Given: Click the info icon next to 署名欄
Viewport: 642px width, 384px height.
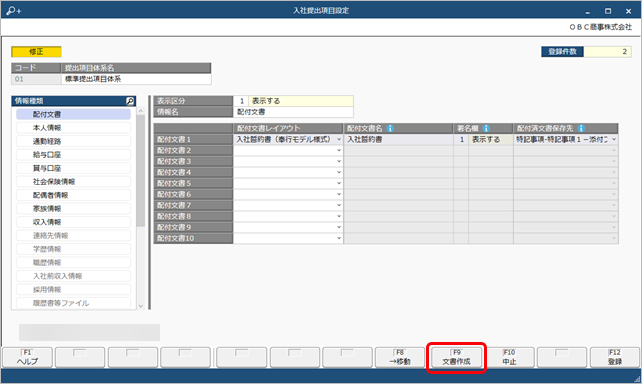Looking at the screenshot, I should coord(486,128).
